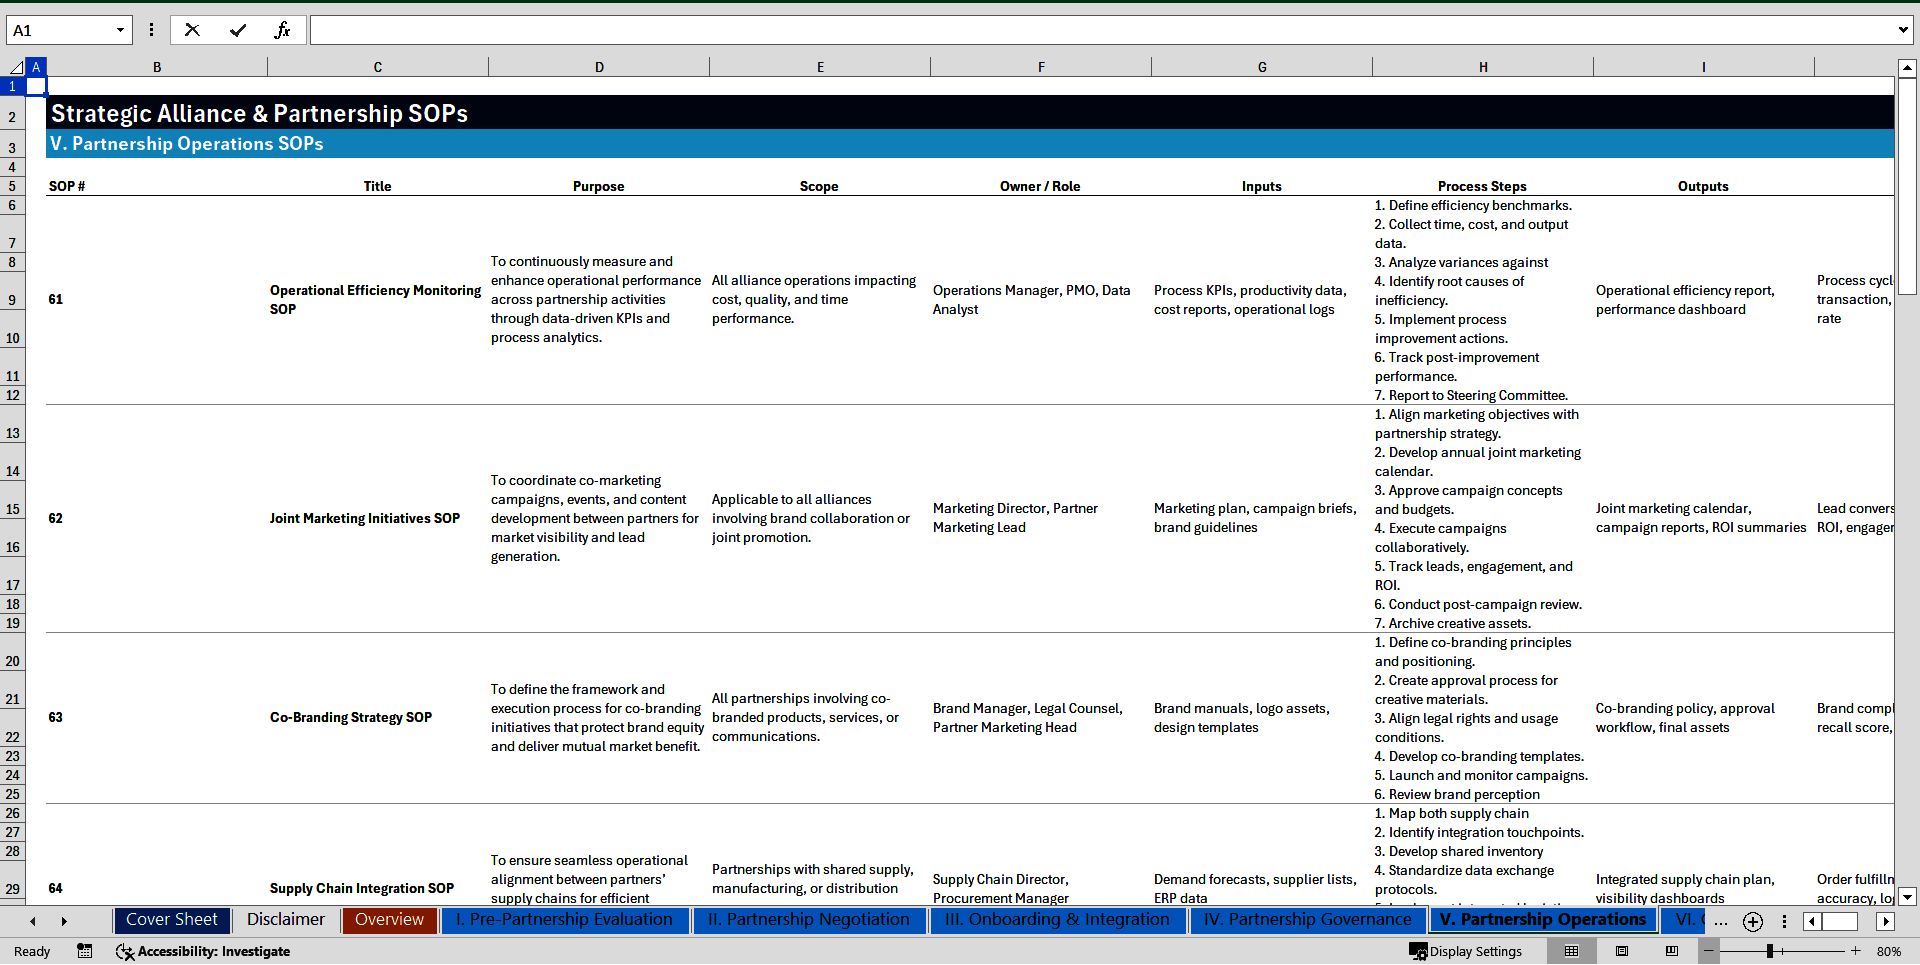Viewport: 1920px width, 965px height.
Task: Click inside the formula bar input
Action: tap(1100, 30)
